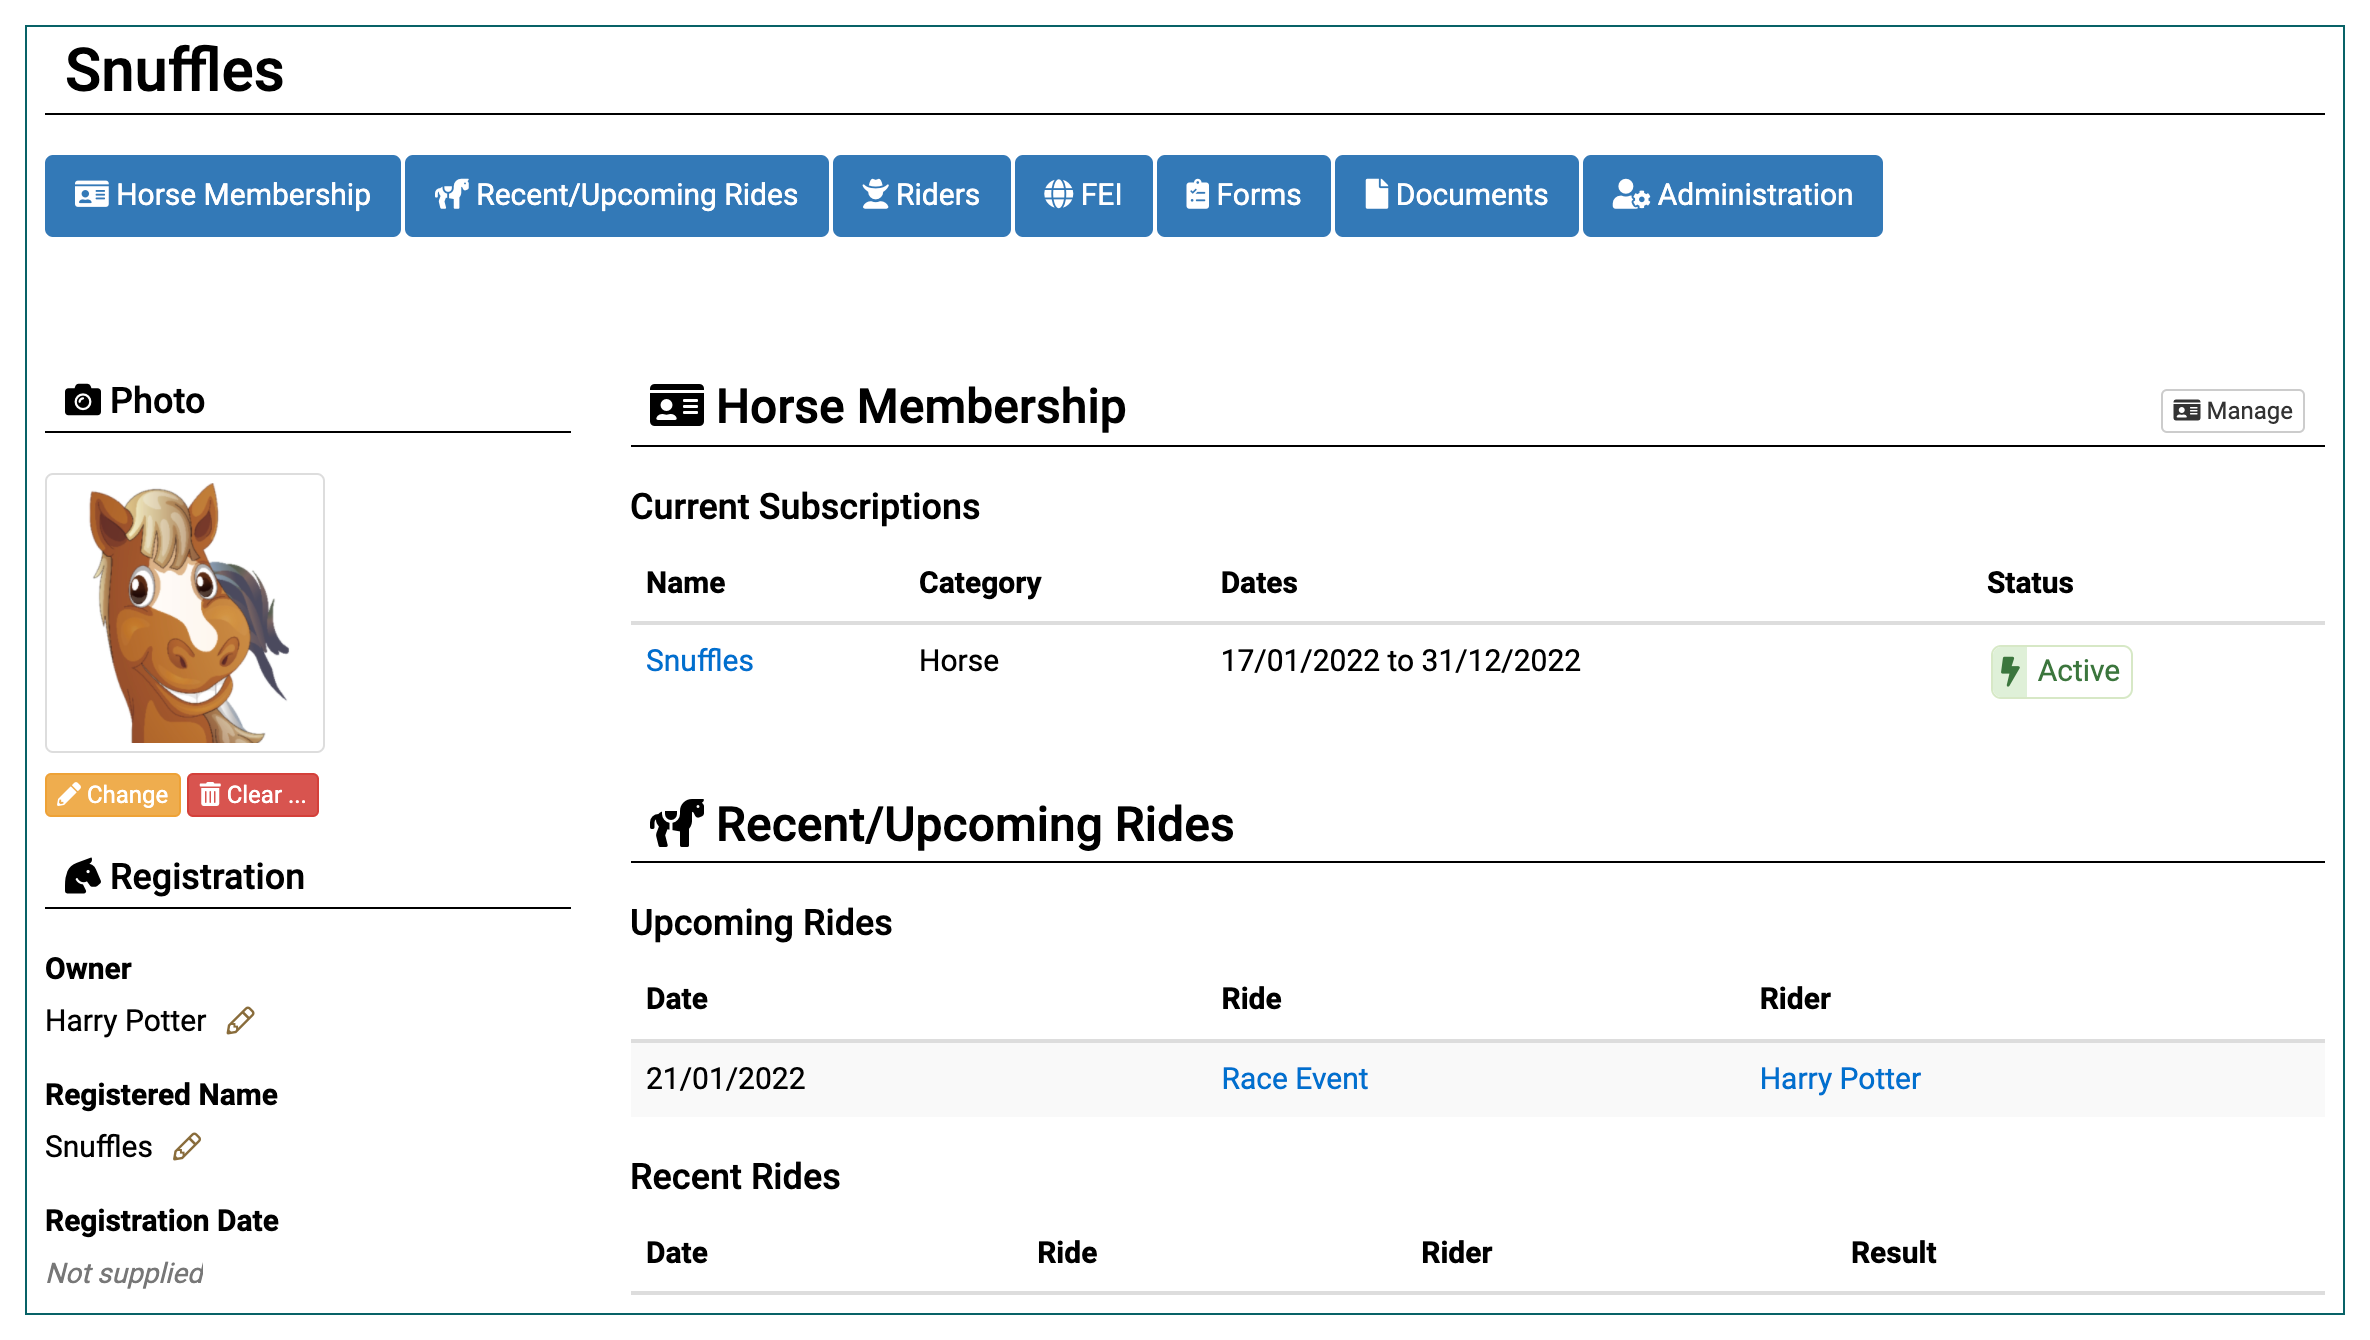Switch to Recent/Upcoming Rides tab
Viewport: 2370px width, 1340px height.
(616, 195)
